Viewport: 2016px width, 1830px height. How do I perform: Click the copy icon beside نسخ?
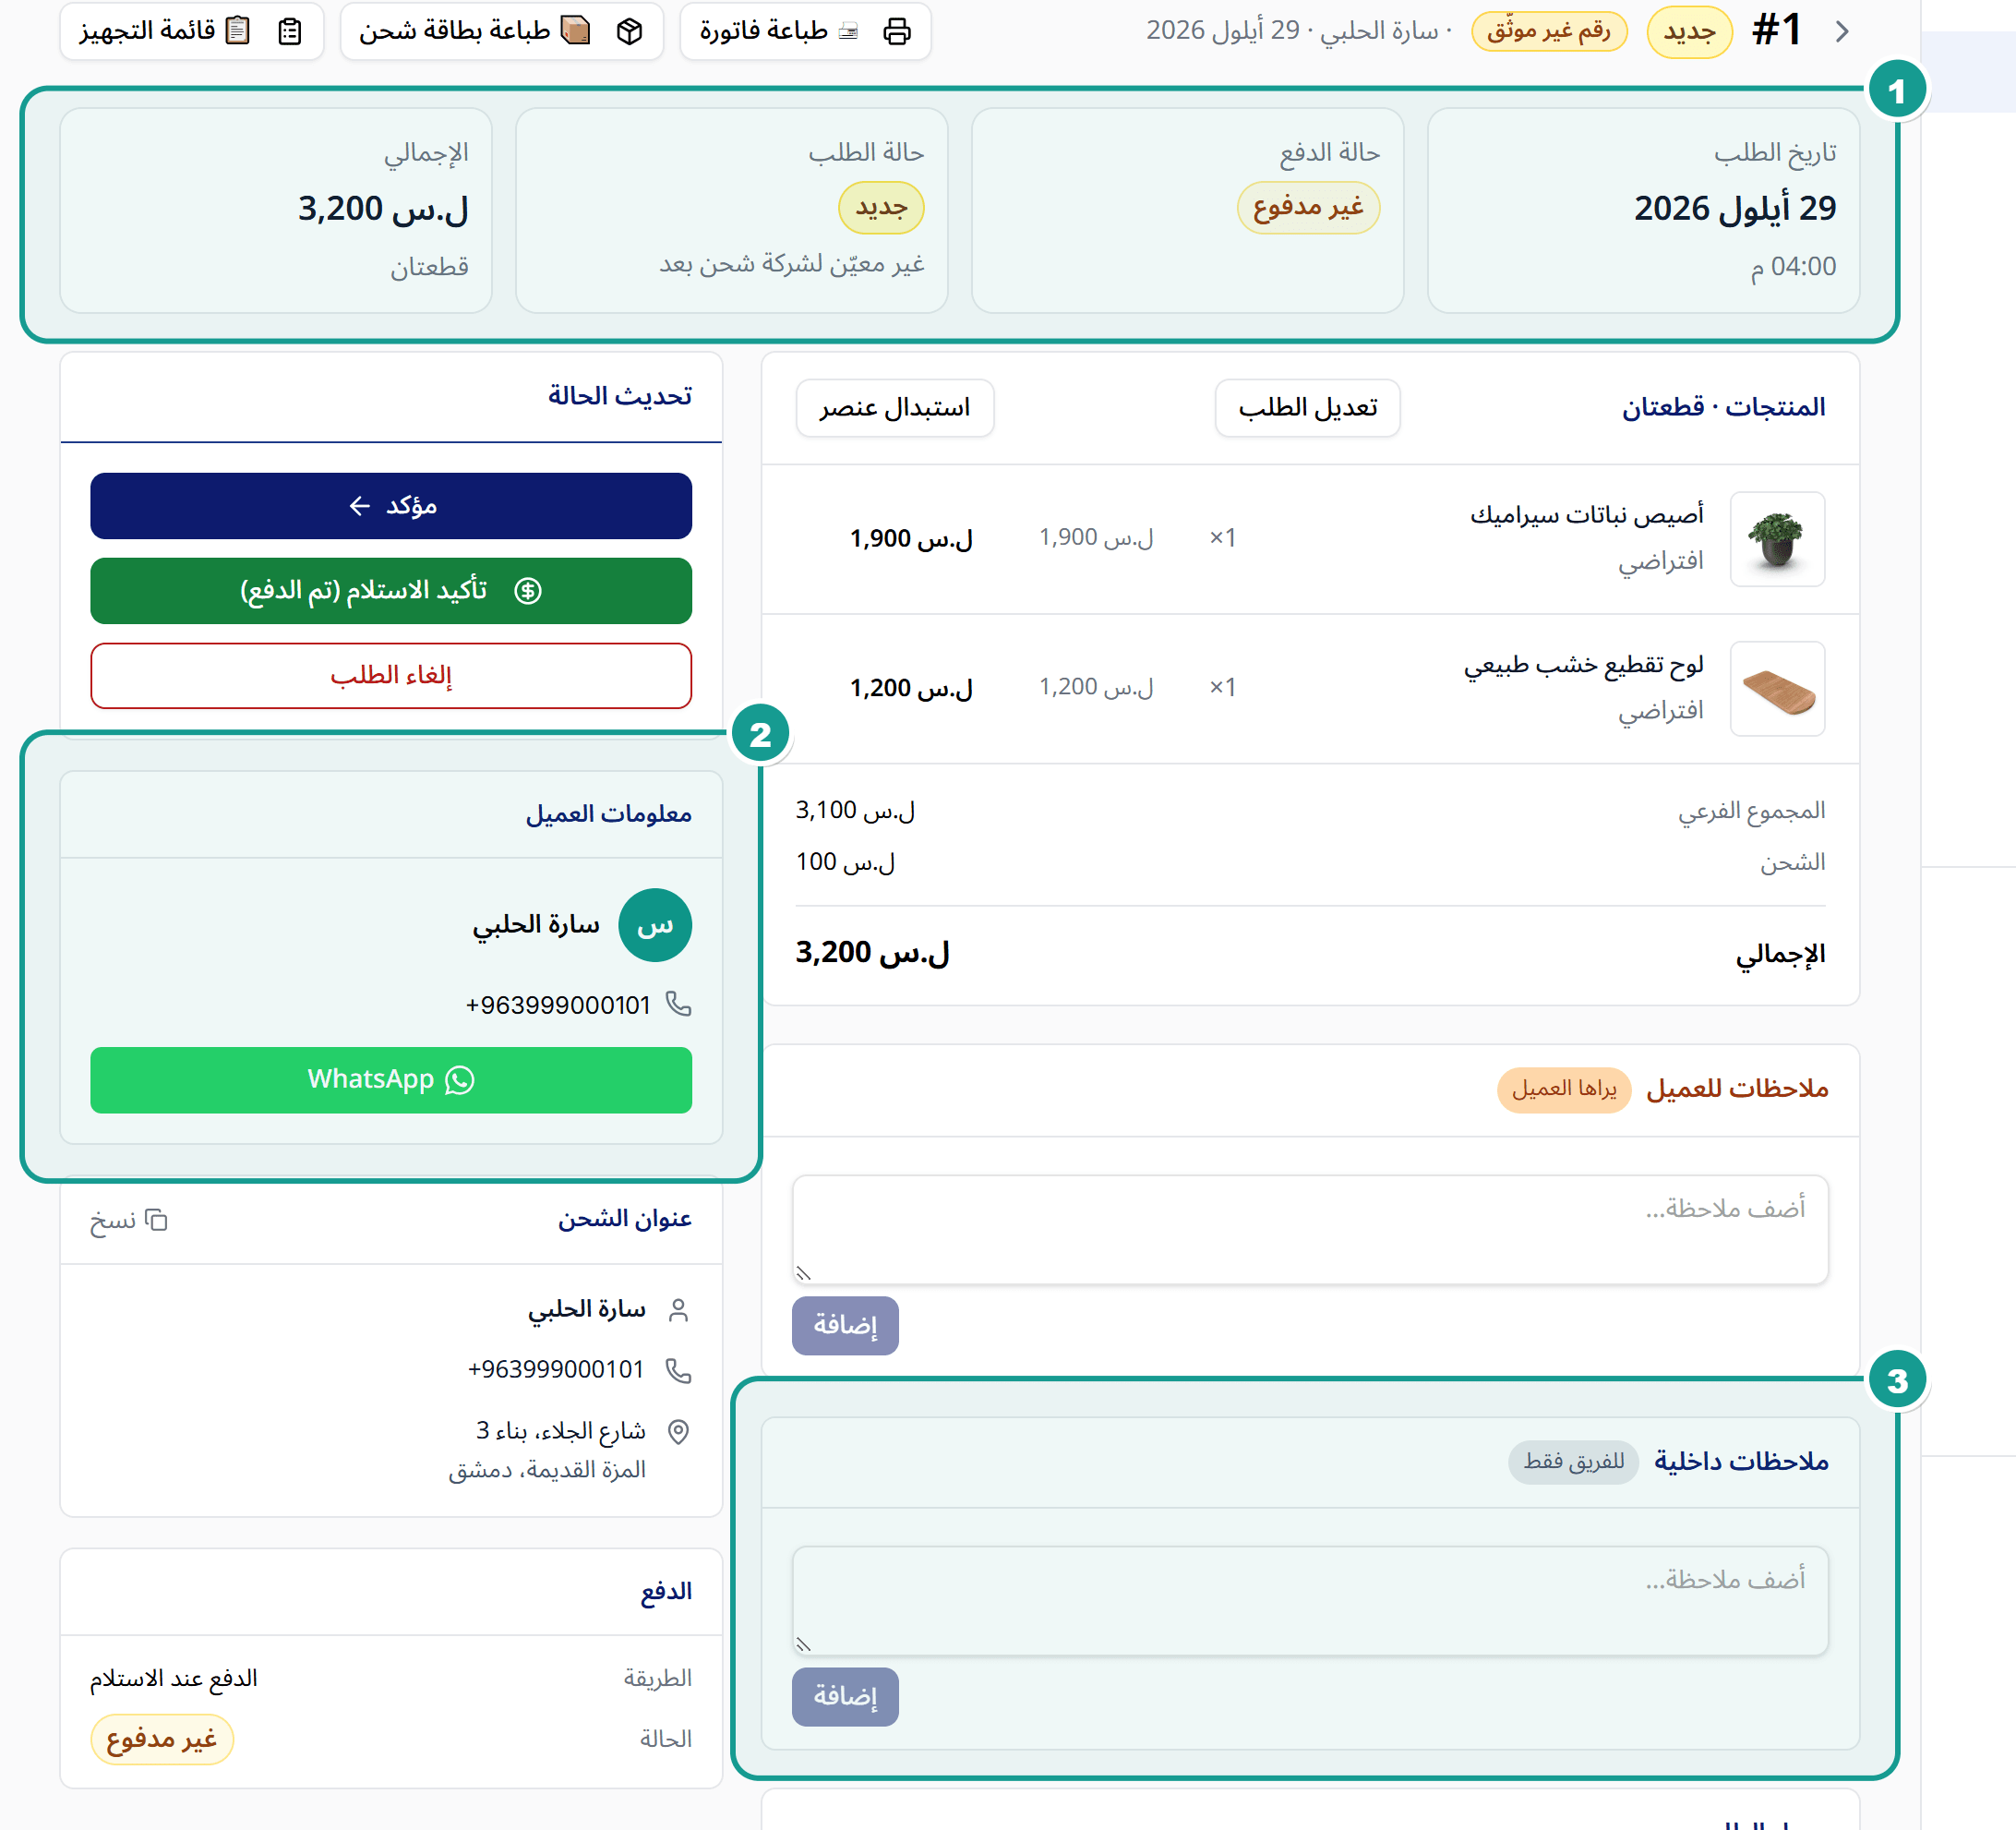(x=156, y=1220)
